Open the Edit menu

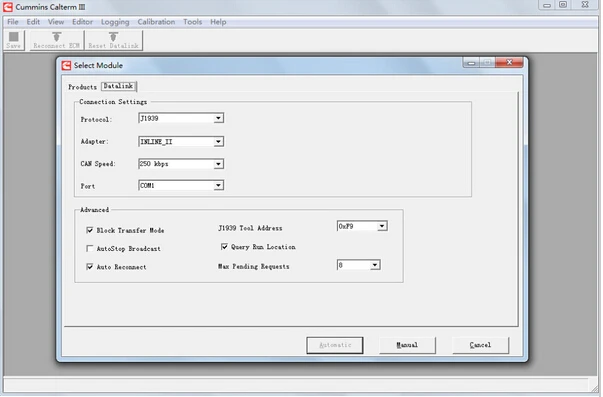coord(33,22)
